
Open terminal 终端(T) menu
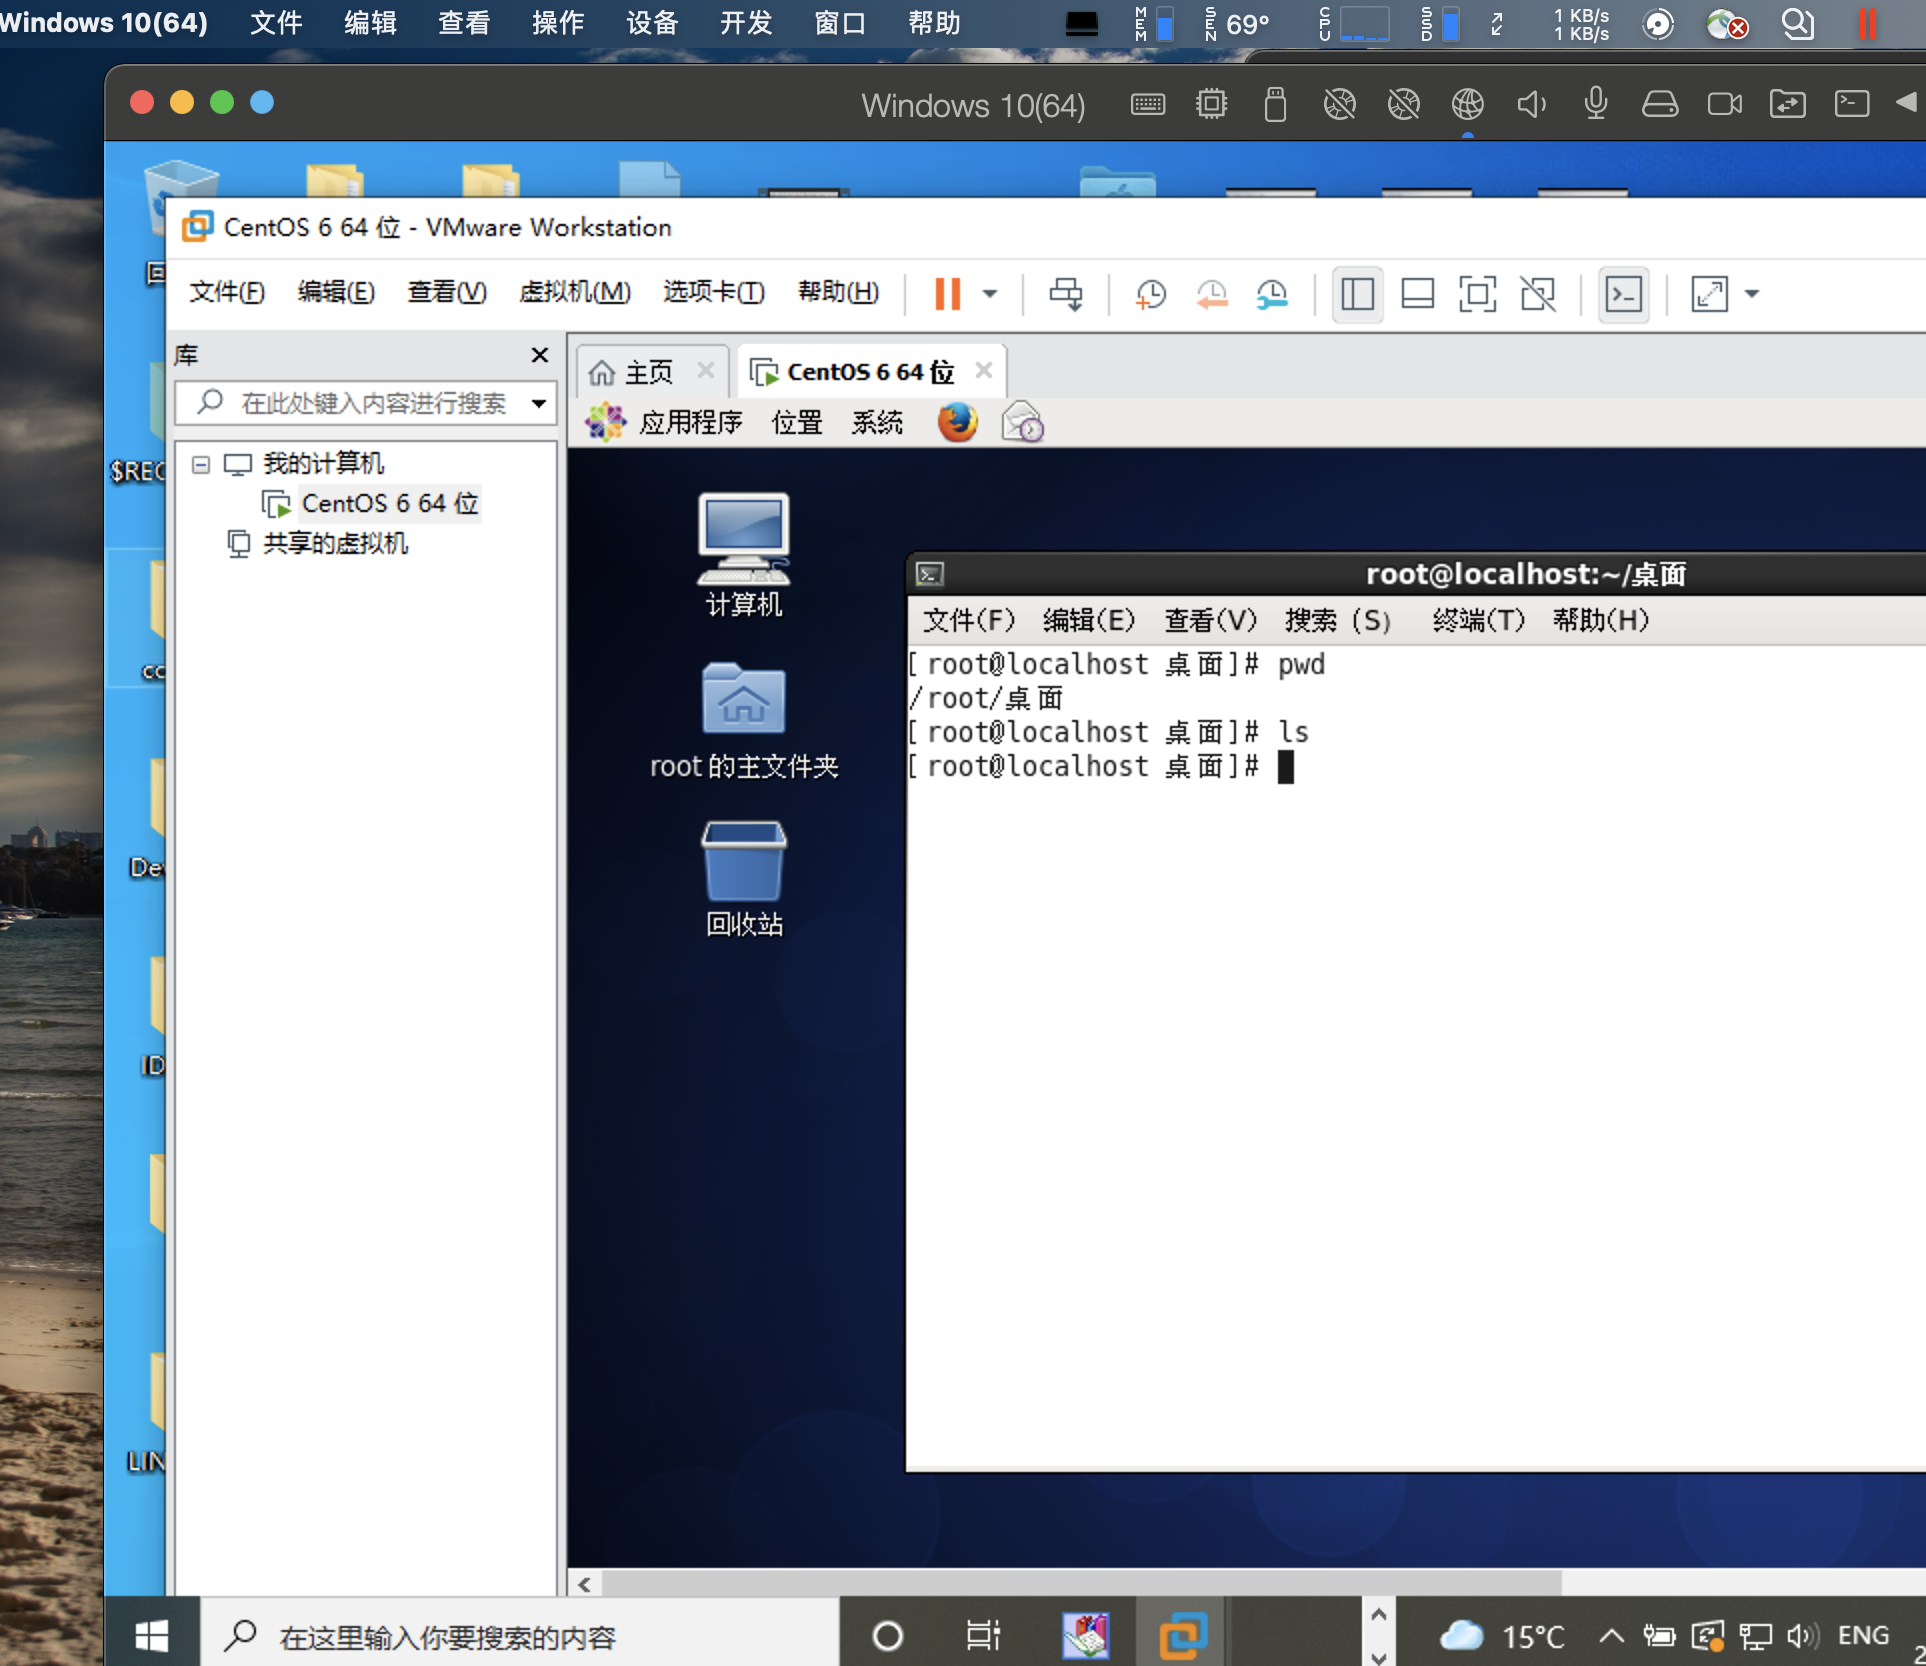point(1478,620)
